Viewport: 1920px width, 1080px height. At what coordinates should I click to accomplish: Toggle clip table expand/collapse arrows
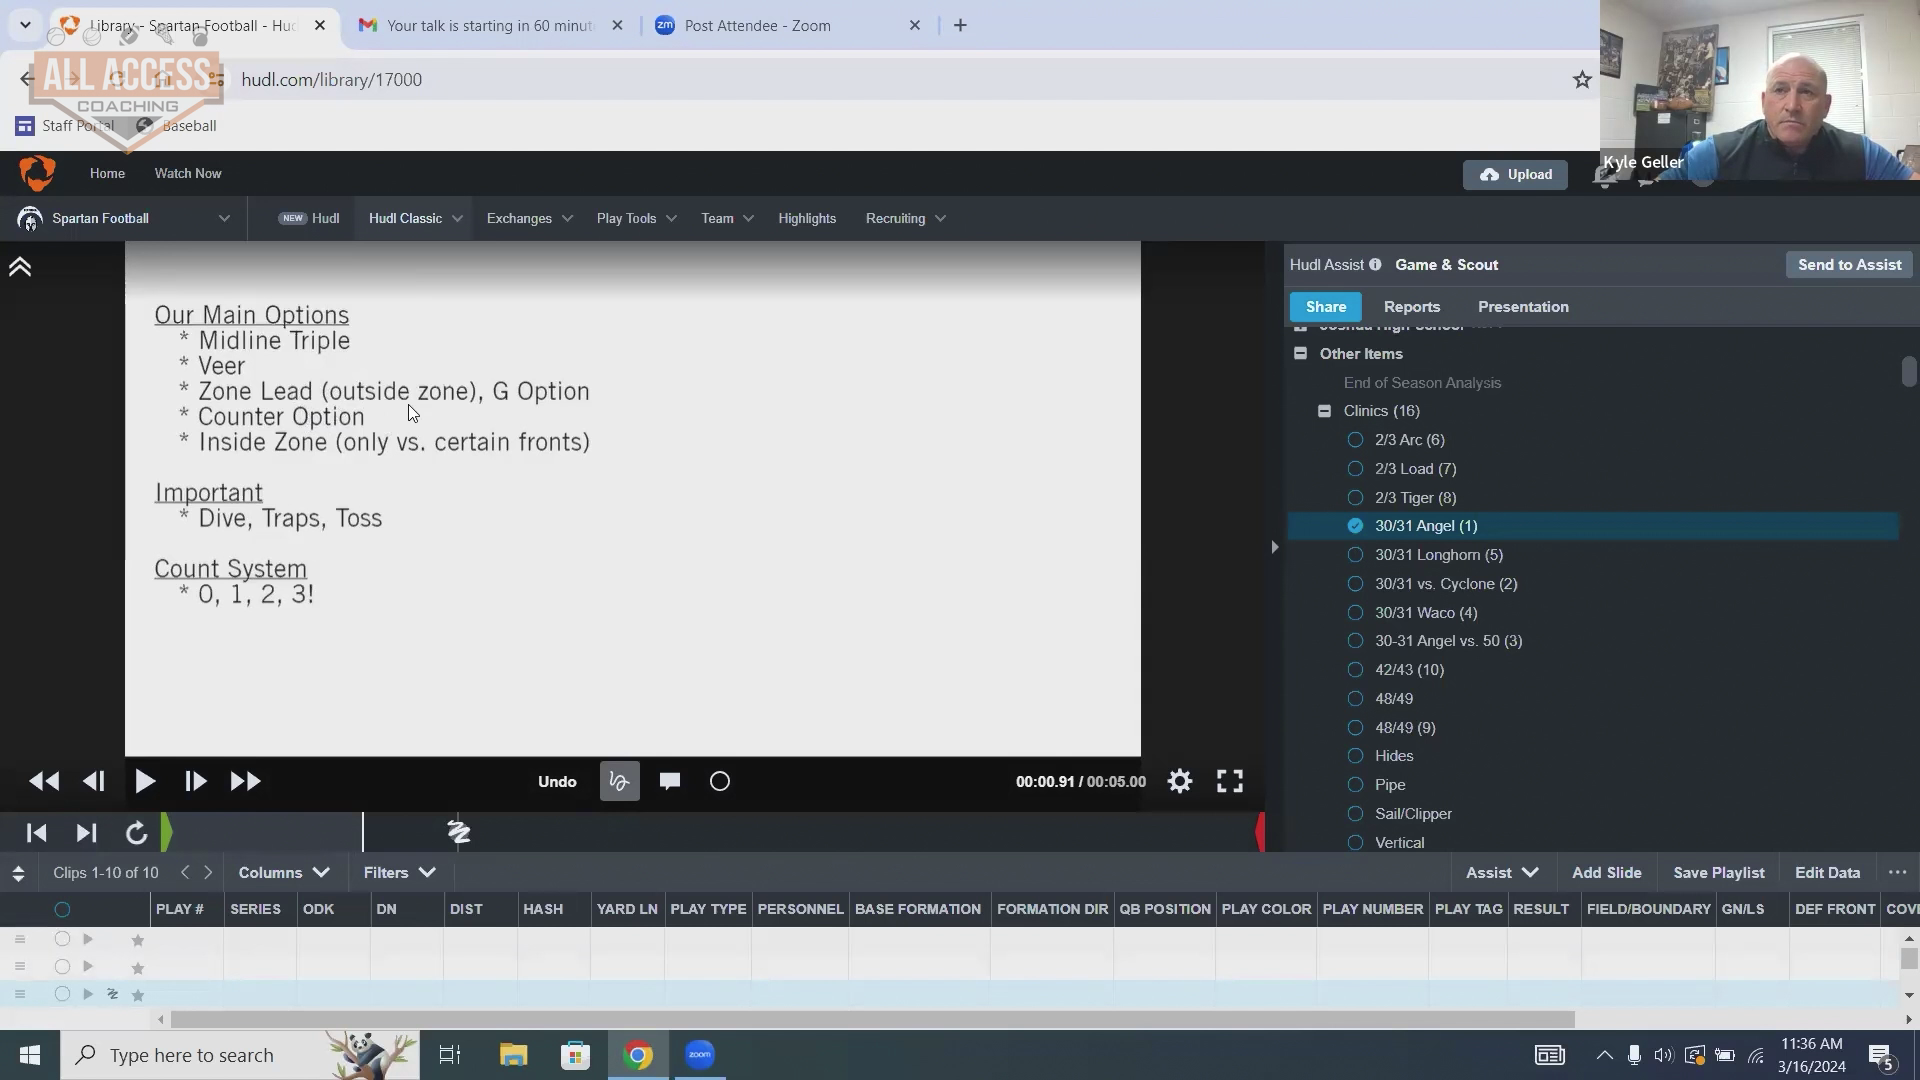pyautogui.click(x=18, y=874)
